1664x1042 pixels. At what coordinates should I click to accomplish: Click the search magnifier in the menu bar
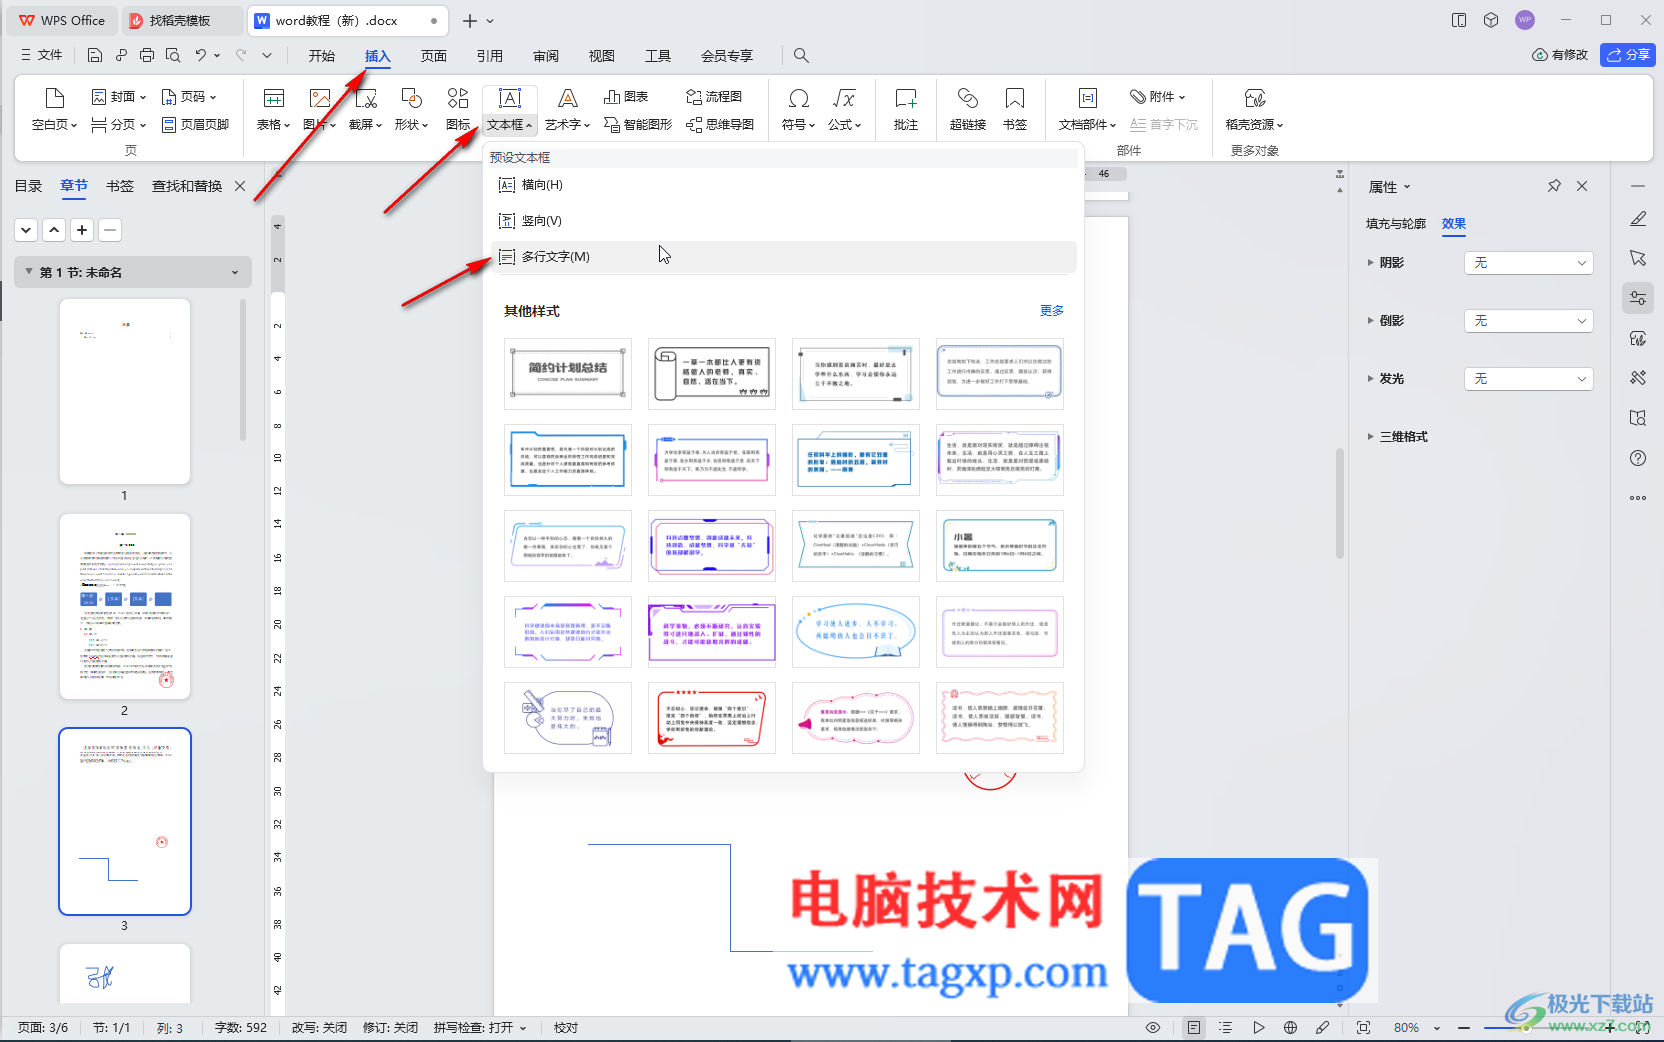[801, 55]
